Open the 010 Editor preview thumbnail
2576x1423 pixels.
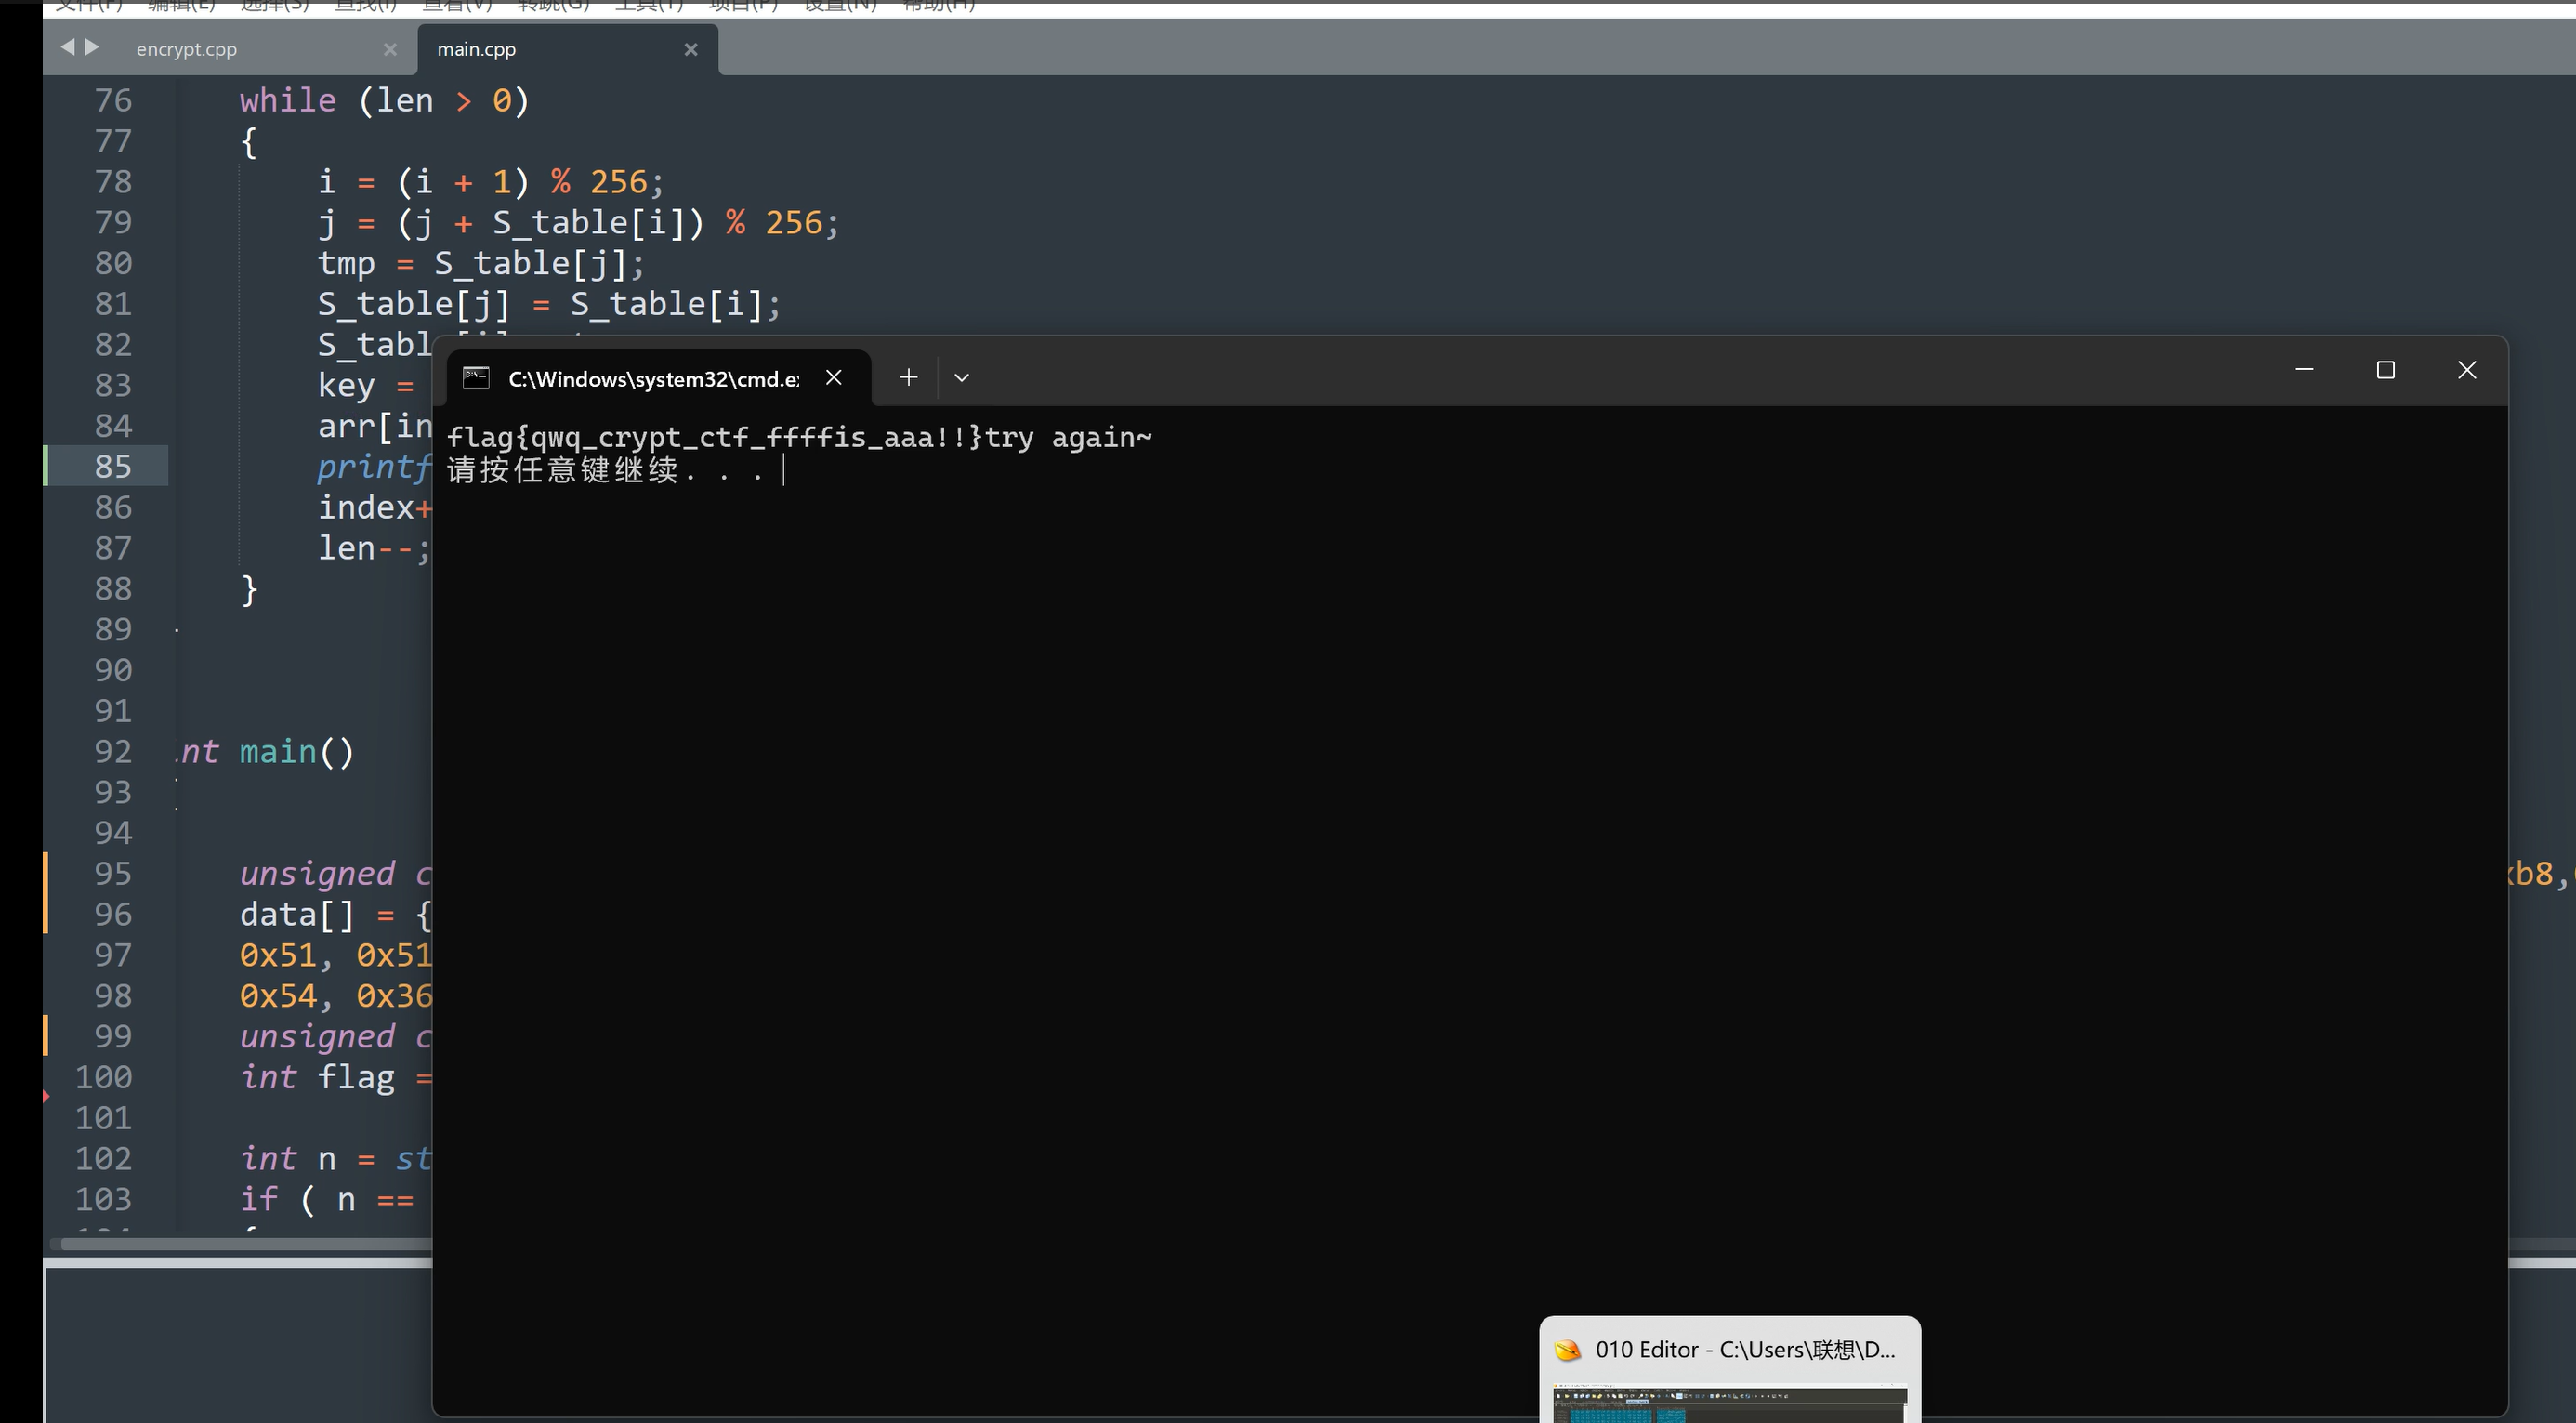click(x=1729, y=1403)
